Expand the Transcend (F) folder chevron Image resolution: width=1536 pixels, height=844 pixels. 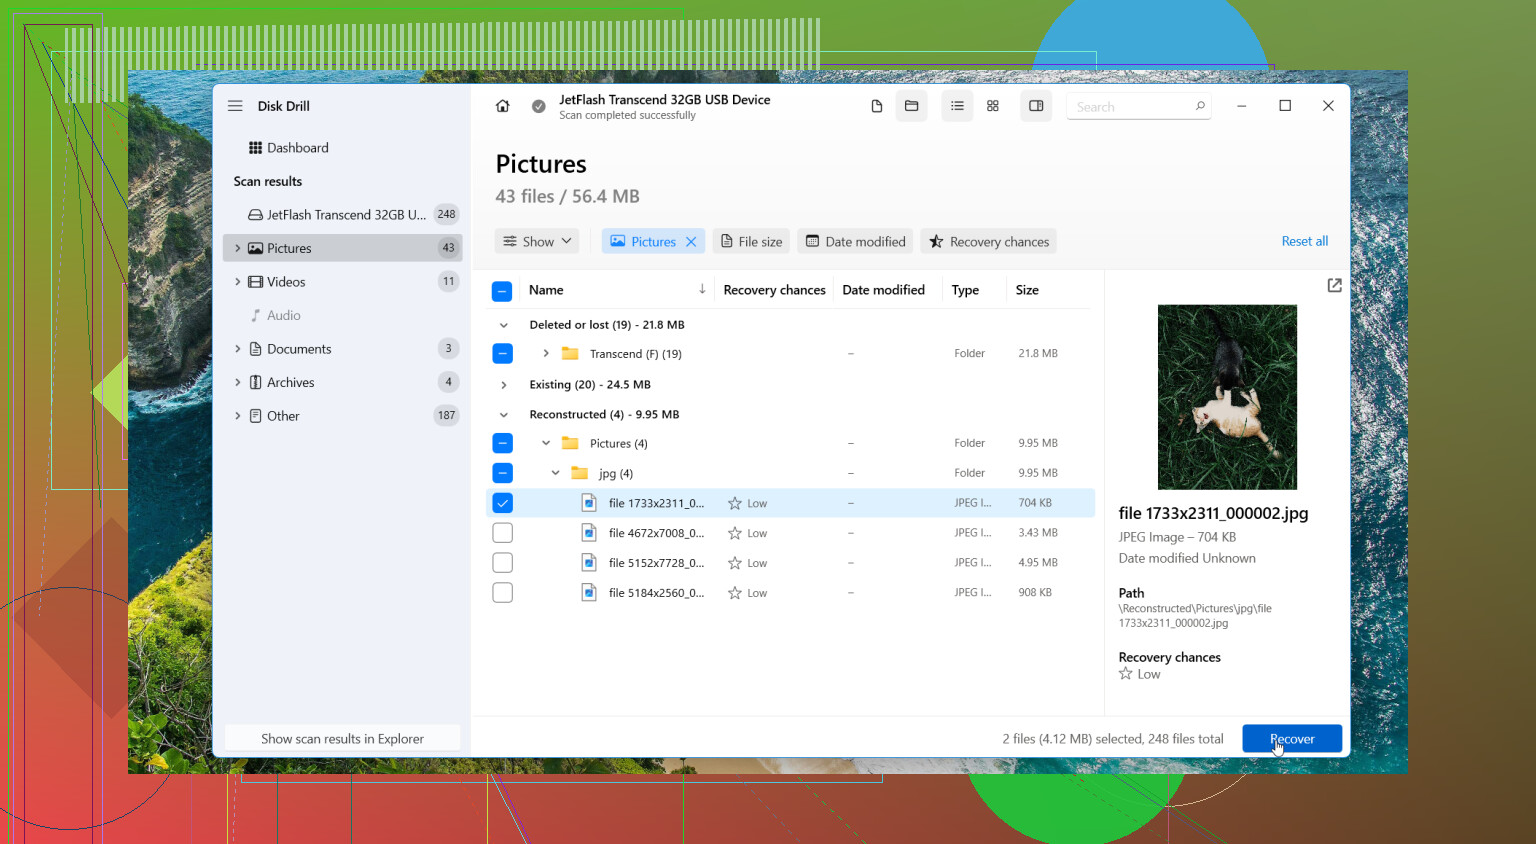546,354
